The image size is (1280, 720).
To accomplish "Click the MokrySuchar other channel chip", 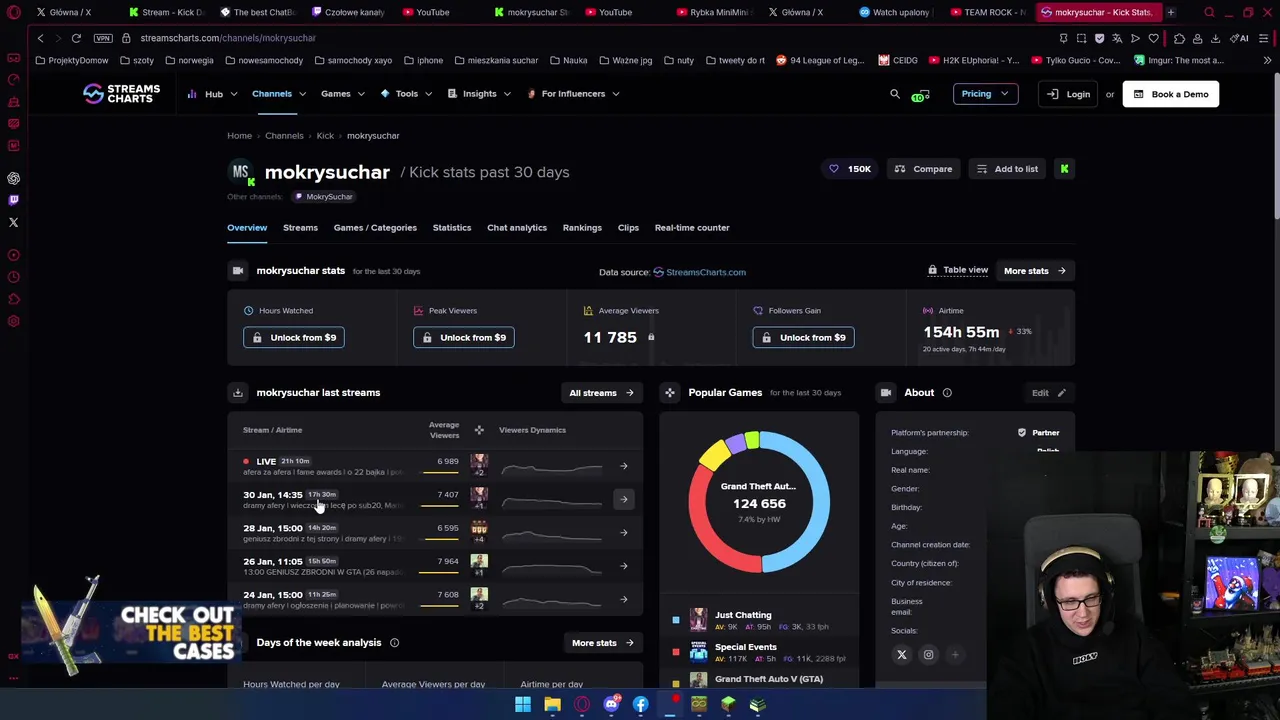I will [x=323, y=197].
